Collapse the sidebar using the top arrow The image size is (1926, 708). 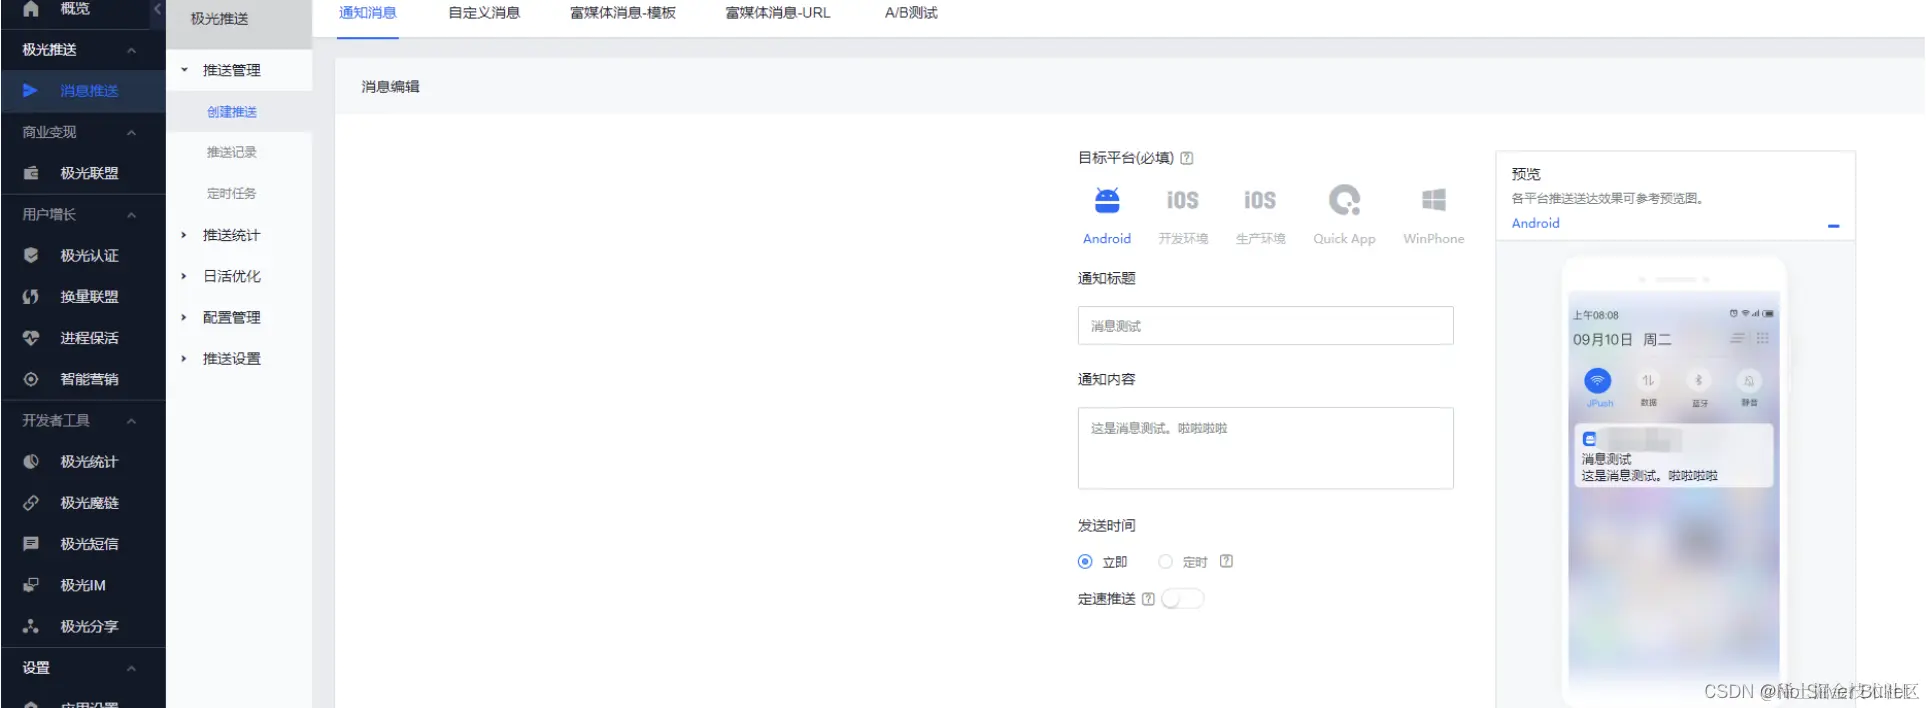tap(157, 9)
